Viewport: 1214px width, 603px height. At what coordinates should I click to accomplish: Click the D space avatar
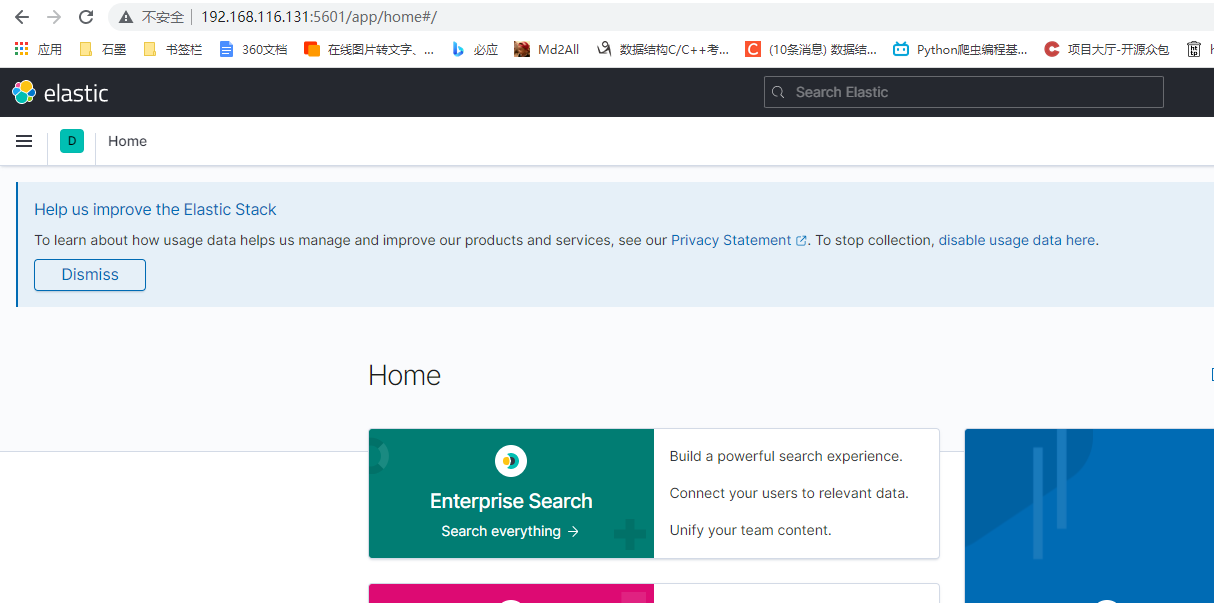pos(72,141)
